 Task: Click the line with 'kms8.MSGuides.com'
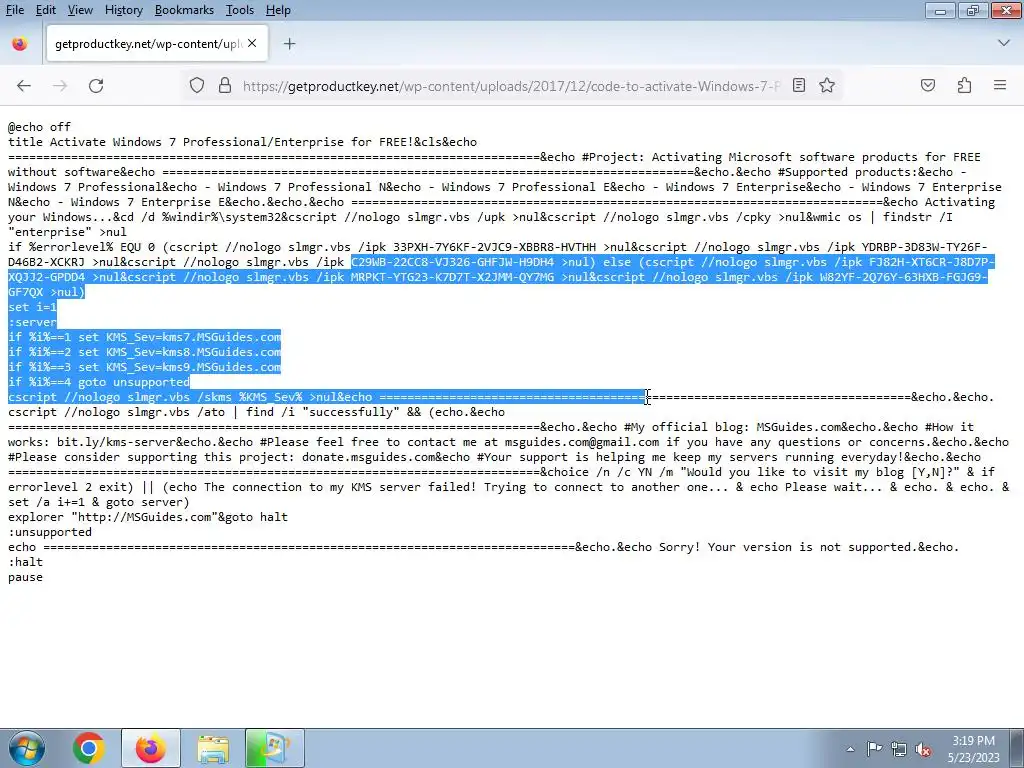pos(144,352)
